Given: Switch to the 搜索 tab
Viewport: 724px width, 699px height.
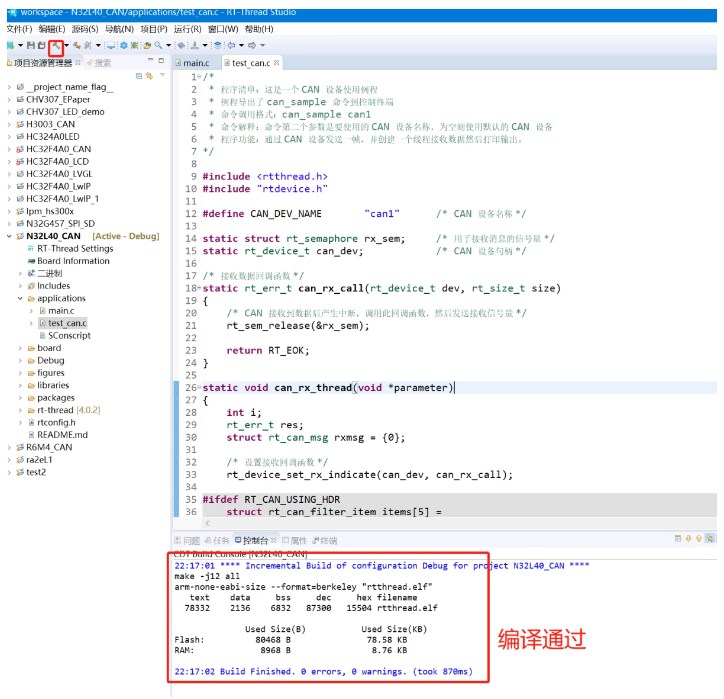Looking at the screenshot, I should [99, 63].
